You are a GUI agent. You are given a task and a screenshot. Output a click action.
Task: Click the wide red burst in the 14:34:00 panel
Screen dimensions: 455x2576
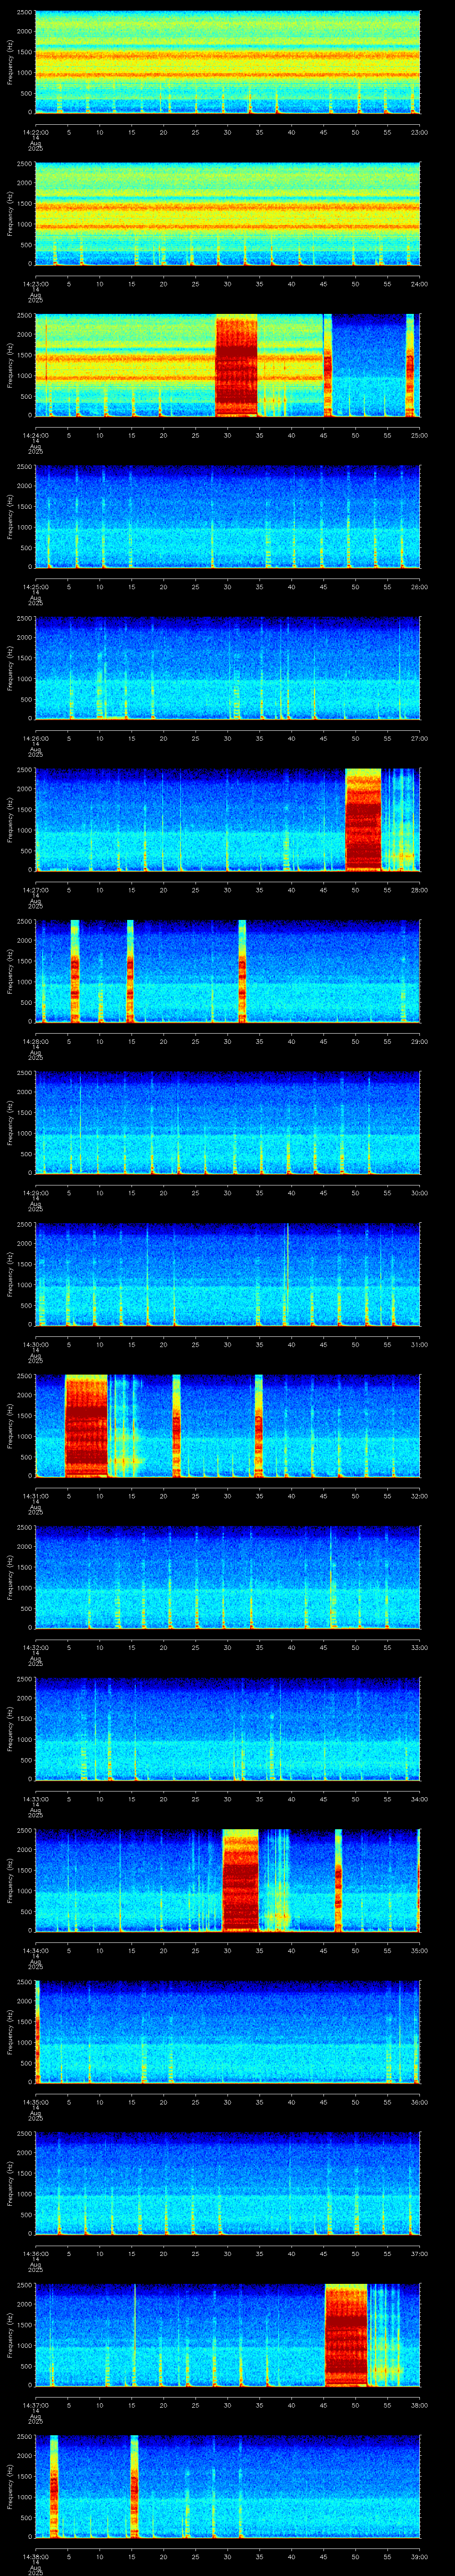click(240, 1880)
